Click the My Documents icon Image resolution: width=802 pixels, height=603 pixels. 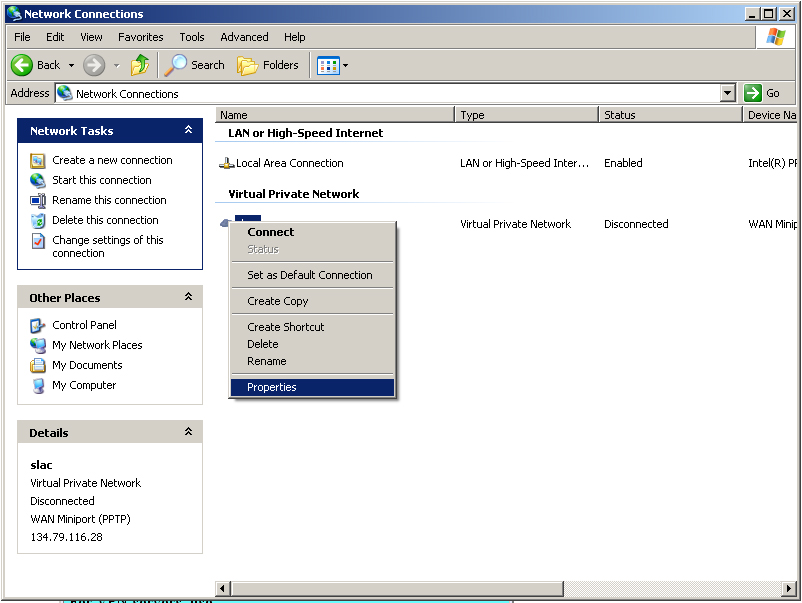click(x=37, y=365)
